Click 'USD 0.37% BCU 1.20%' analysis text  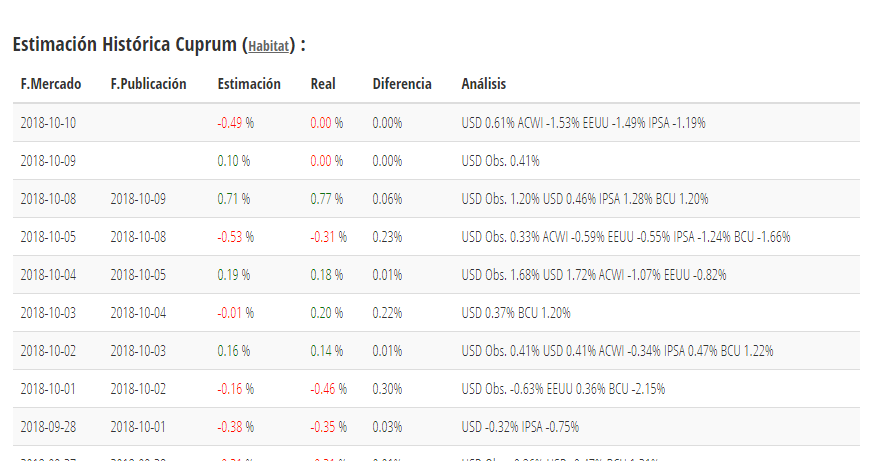pyautogui.click(x=516, y=313)
